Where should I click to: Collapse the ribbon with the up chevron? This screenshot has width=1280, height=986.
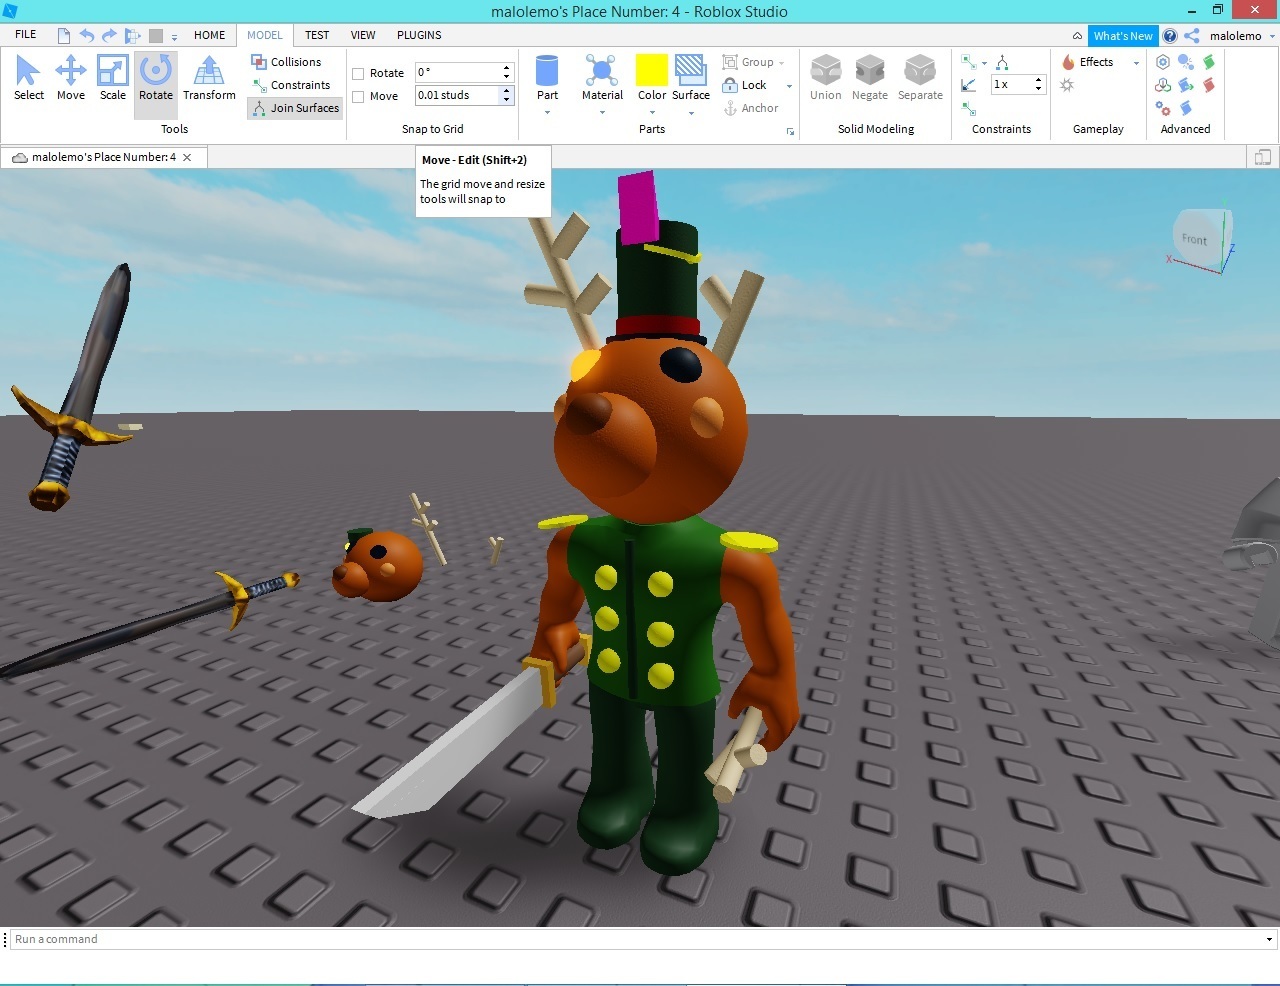click(x=1077, y=36)
